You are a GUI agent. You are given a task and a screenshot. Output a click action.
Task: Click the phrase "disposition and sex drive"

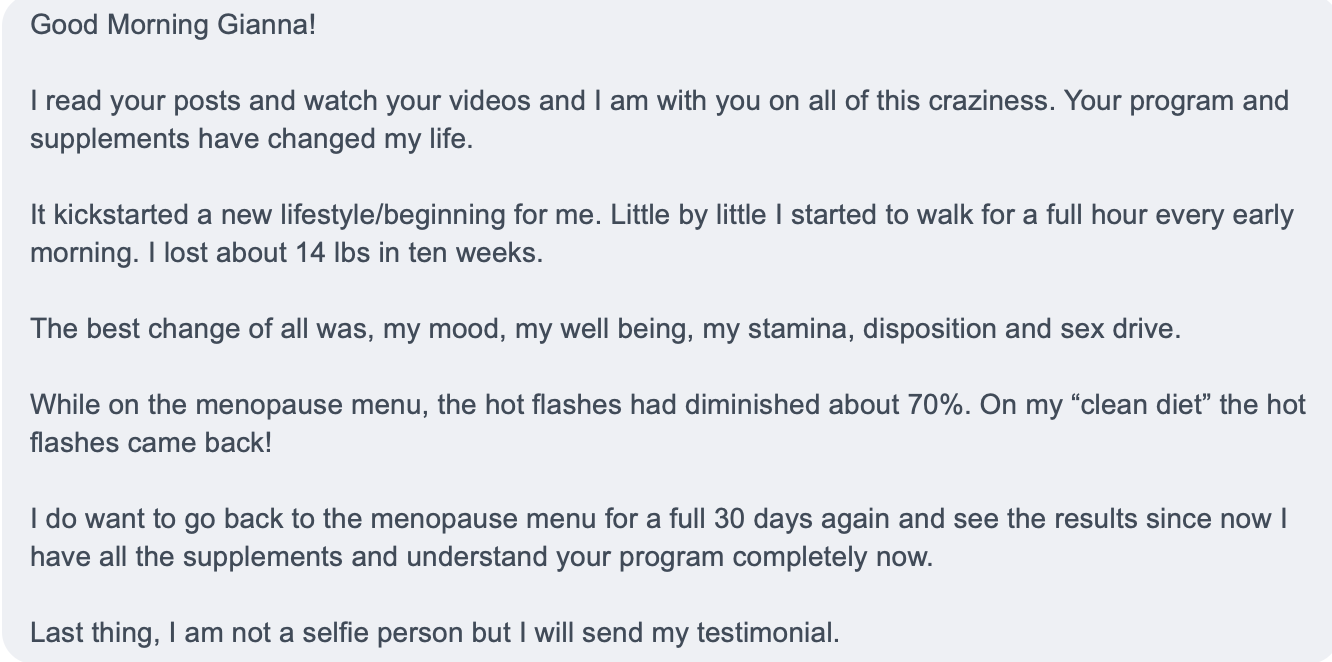tap(1022, 329)
